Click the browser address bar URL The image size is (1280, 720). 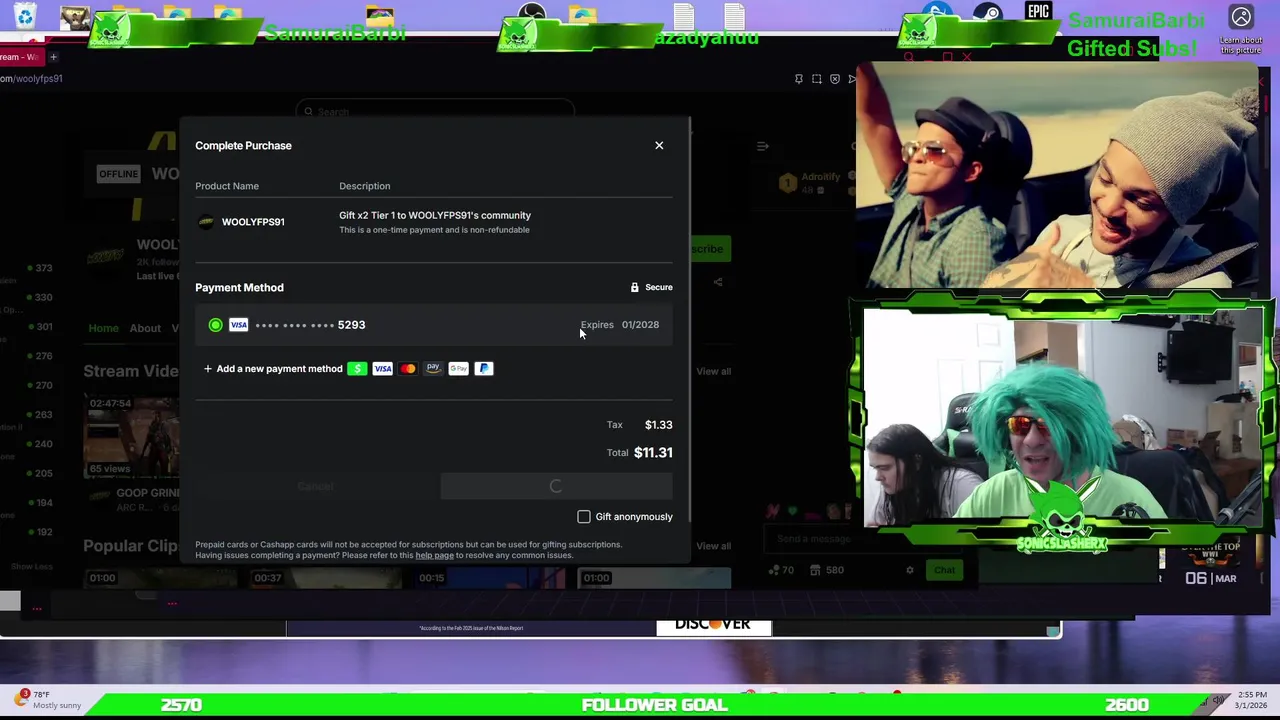(x=32, y=79)
